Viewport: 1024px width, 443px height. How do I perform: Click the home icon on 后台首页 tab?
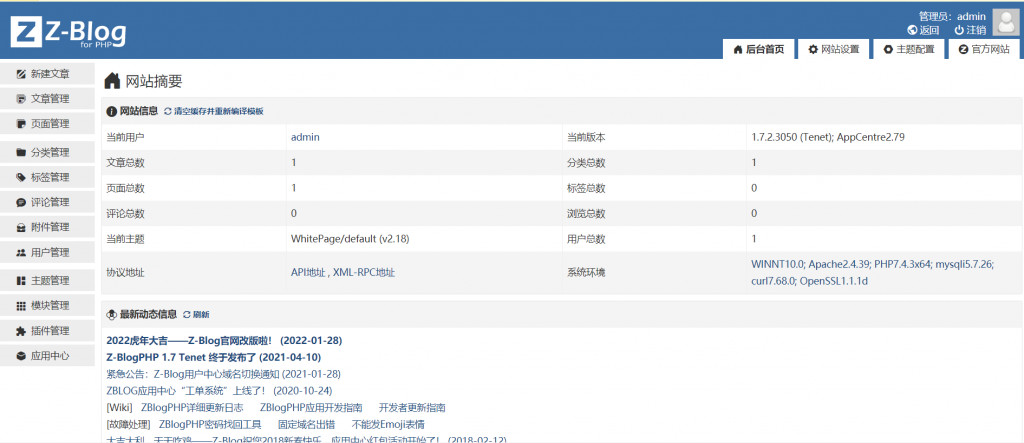click(738, 50)
